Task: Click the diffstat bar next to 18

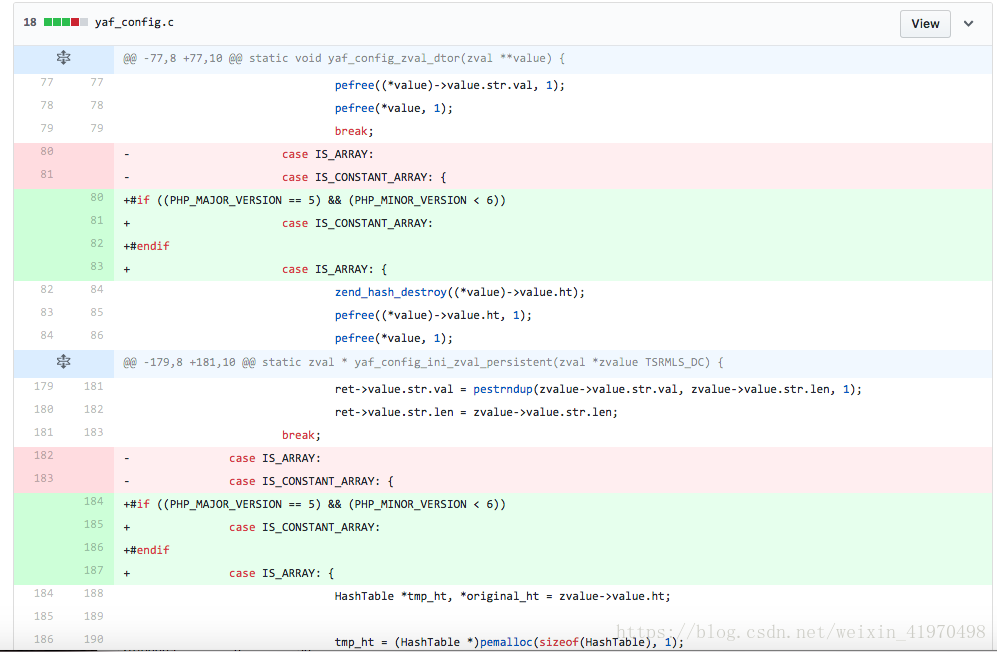Action: pyautogui.click(x=65, y=22)
